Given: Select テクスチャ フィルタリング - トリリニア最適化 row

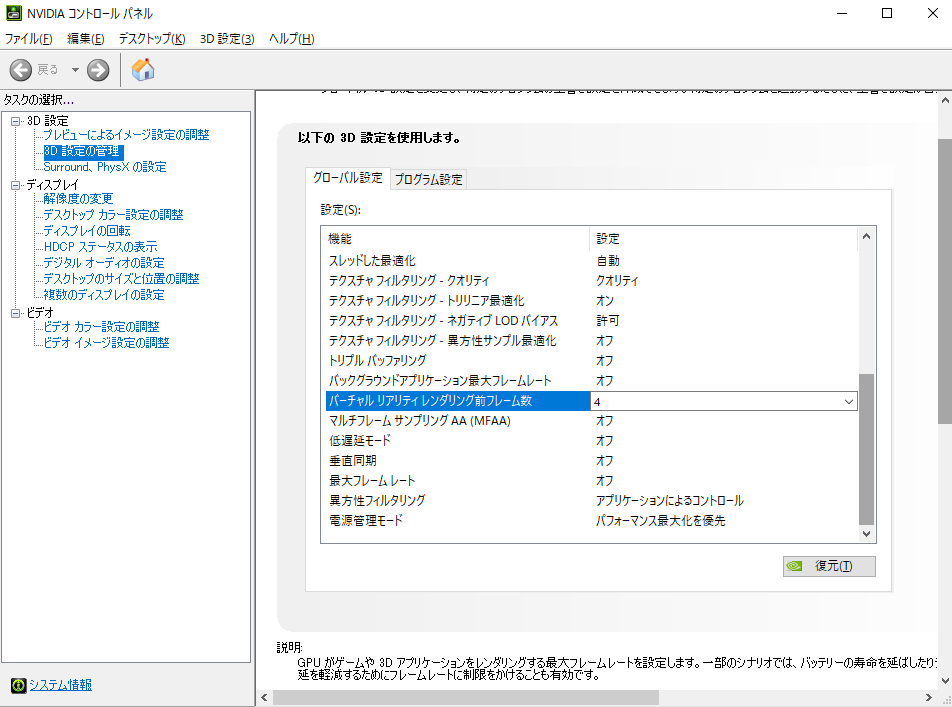Looking at the screenshot, I should pos(592,301).
